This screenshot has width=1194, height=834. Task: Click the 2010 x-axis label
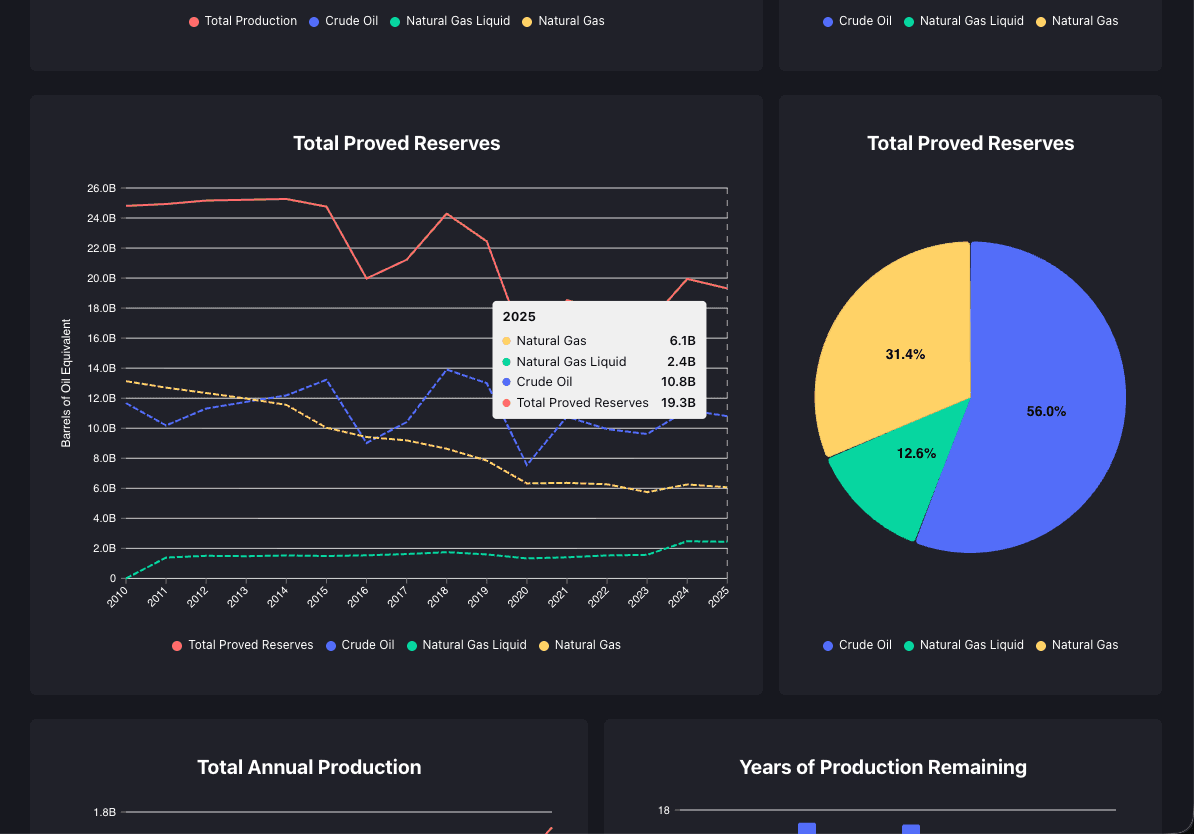pyautogui.click(x=117, y=597)
